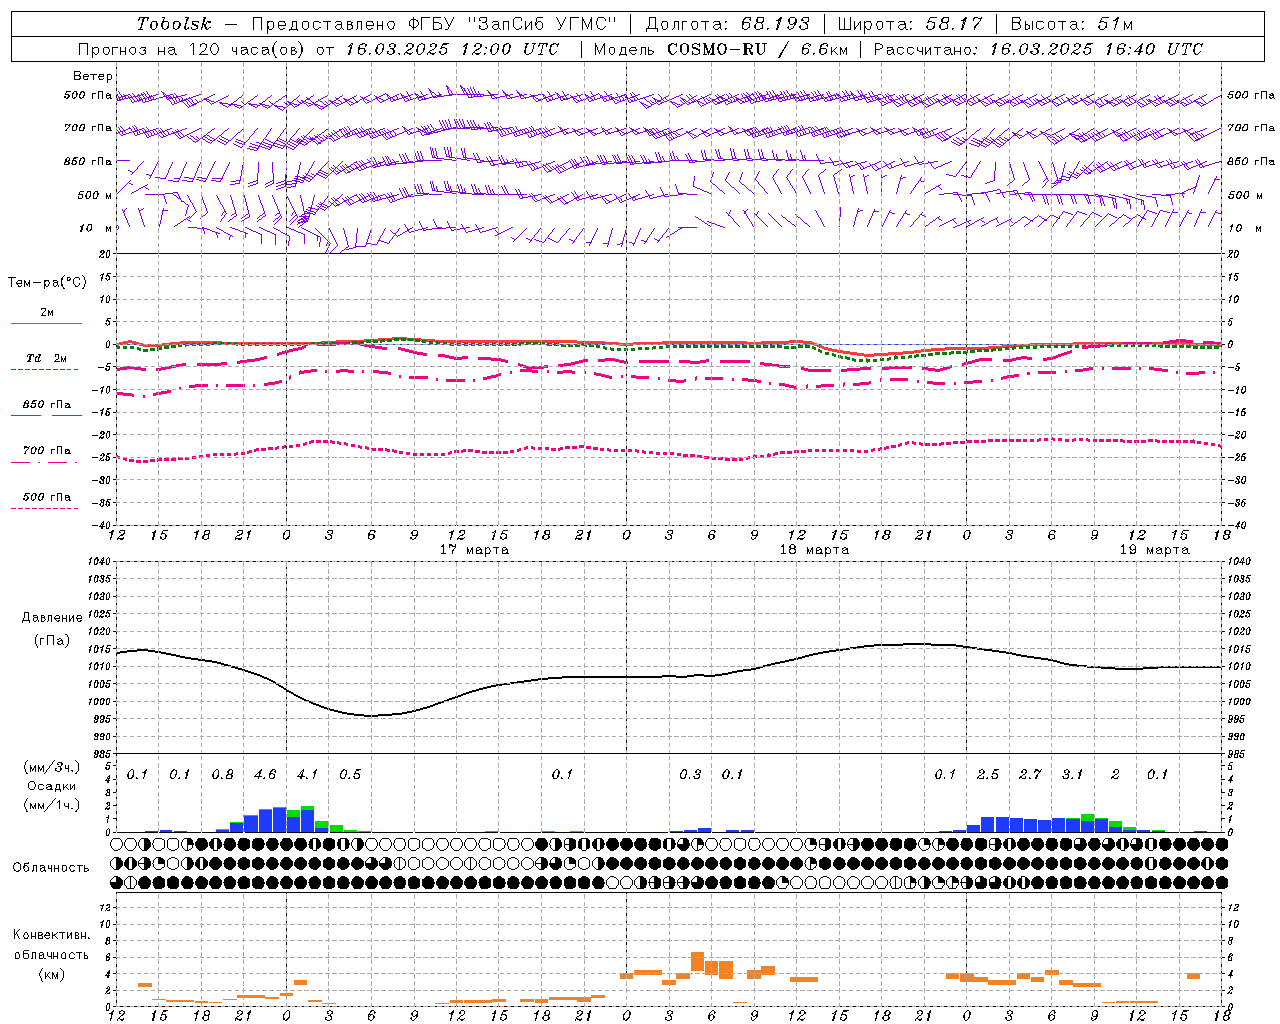
Task: Click the "Прогноз на 120 часа(ов)" forecast text
Action: 190,49
